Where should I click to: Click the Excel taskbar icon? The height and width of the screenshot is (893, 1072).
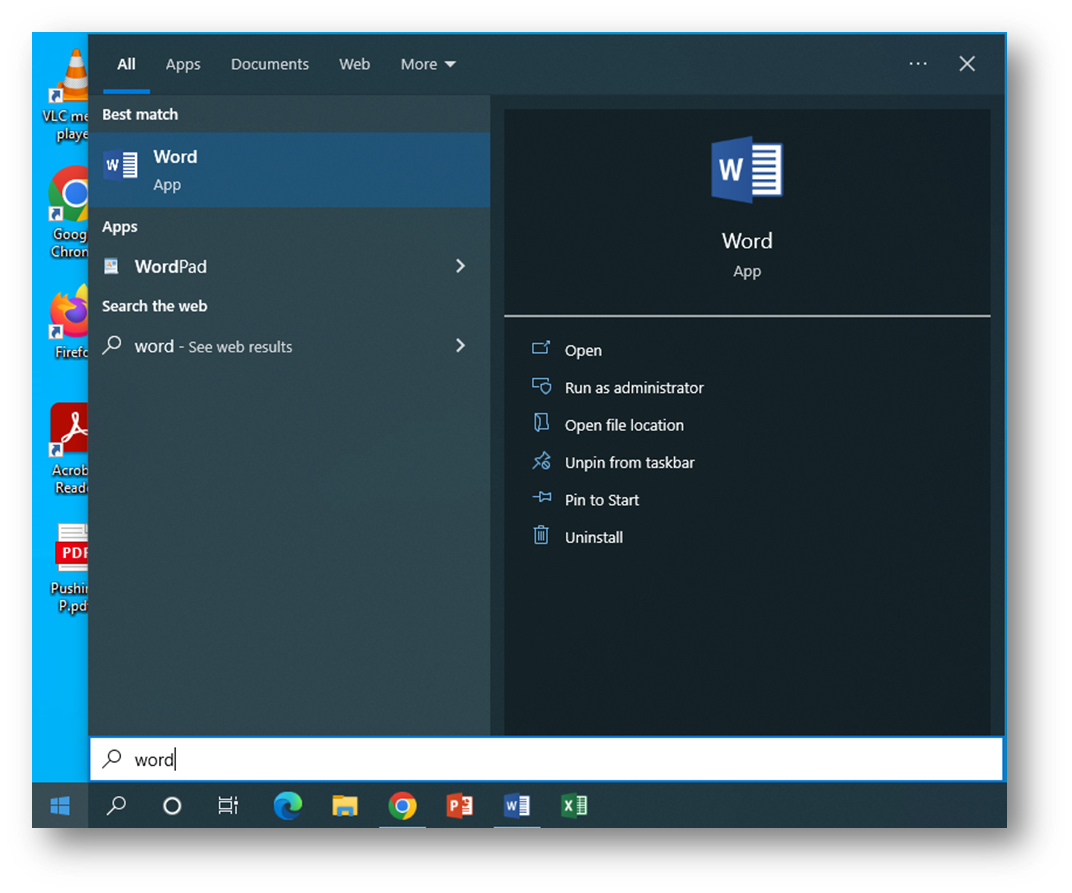(x=574, y=805)
